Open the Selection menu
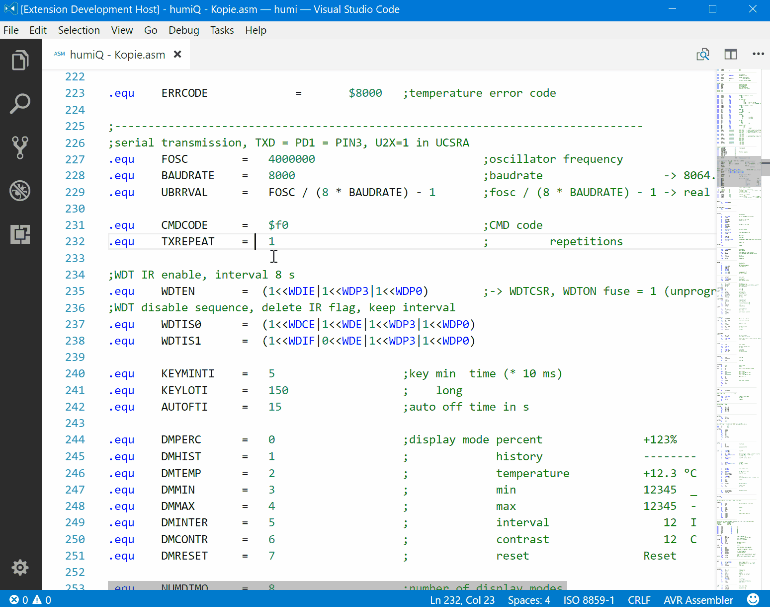770x607 pixels. pyautogui.click(x=79, y=30)
